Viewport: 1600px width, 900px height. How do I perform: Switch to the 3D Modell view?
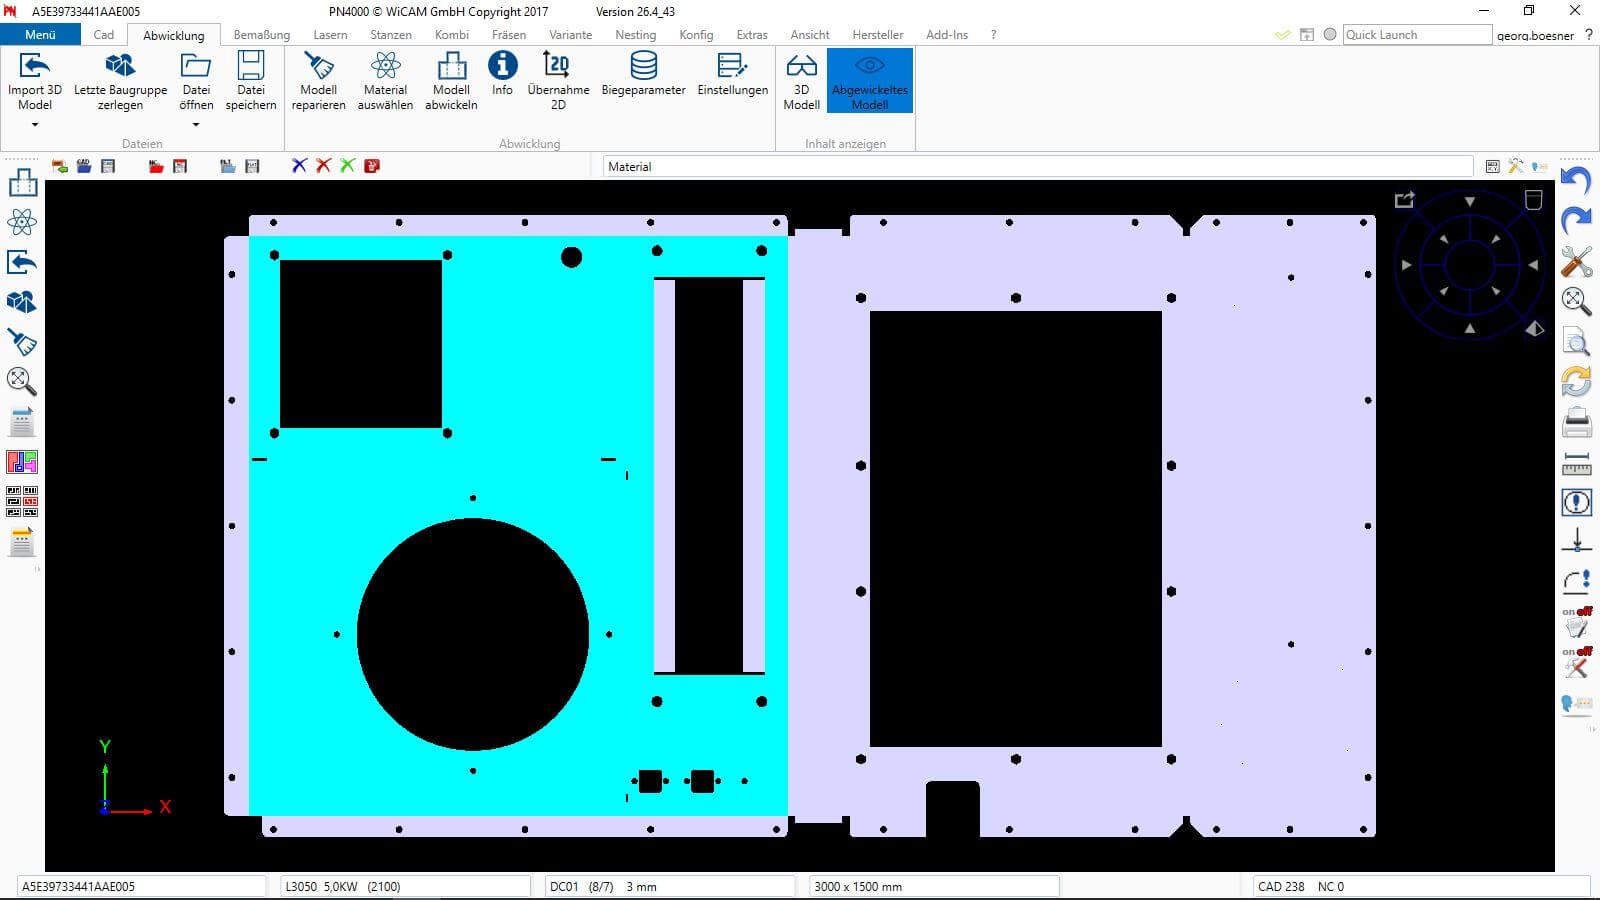pos(801,80)
